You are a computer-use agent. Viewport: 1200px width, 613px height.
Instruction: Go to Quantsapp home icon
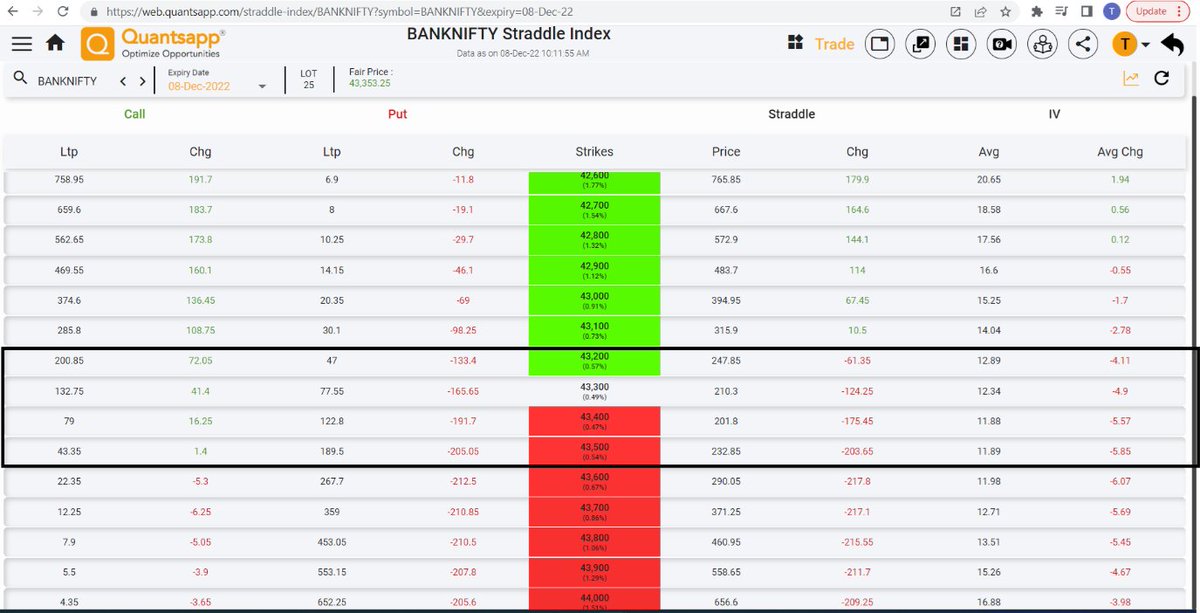click(x=56, y=44)
